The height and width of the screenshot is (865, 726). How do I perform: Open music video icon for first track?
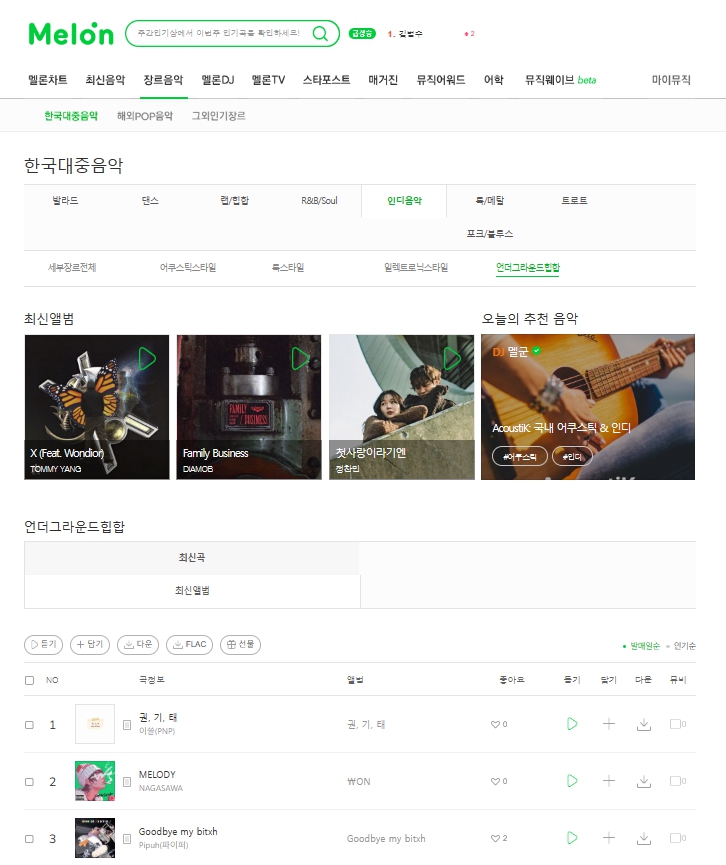[677, 724]
